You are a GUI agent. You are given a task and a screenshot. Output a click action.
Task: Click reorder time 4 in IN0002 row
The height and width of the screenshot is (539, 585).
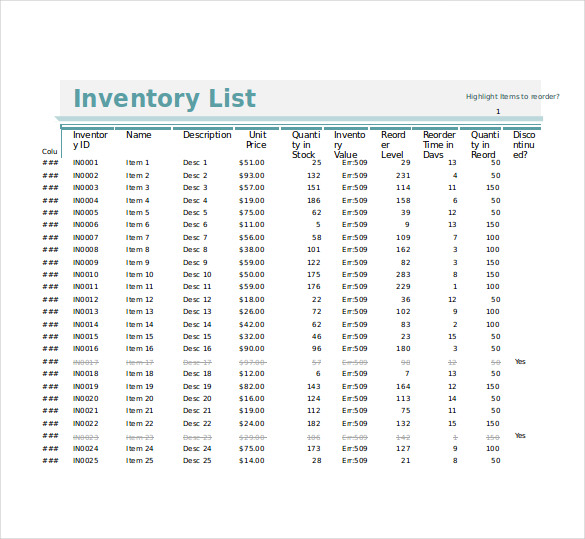(x=455, y=176)
